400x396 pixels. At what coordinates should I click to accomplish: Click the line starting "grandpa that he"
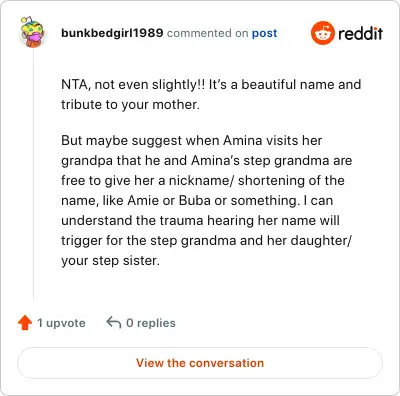point(207,161)
